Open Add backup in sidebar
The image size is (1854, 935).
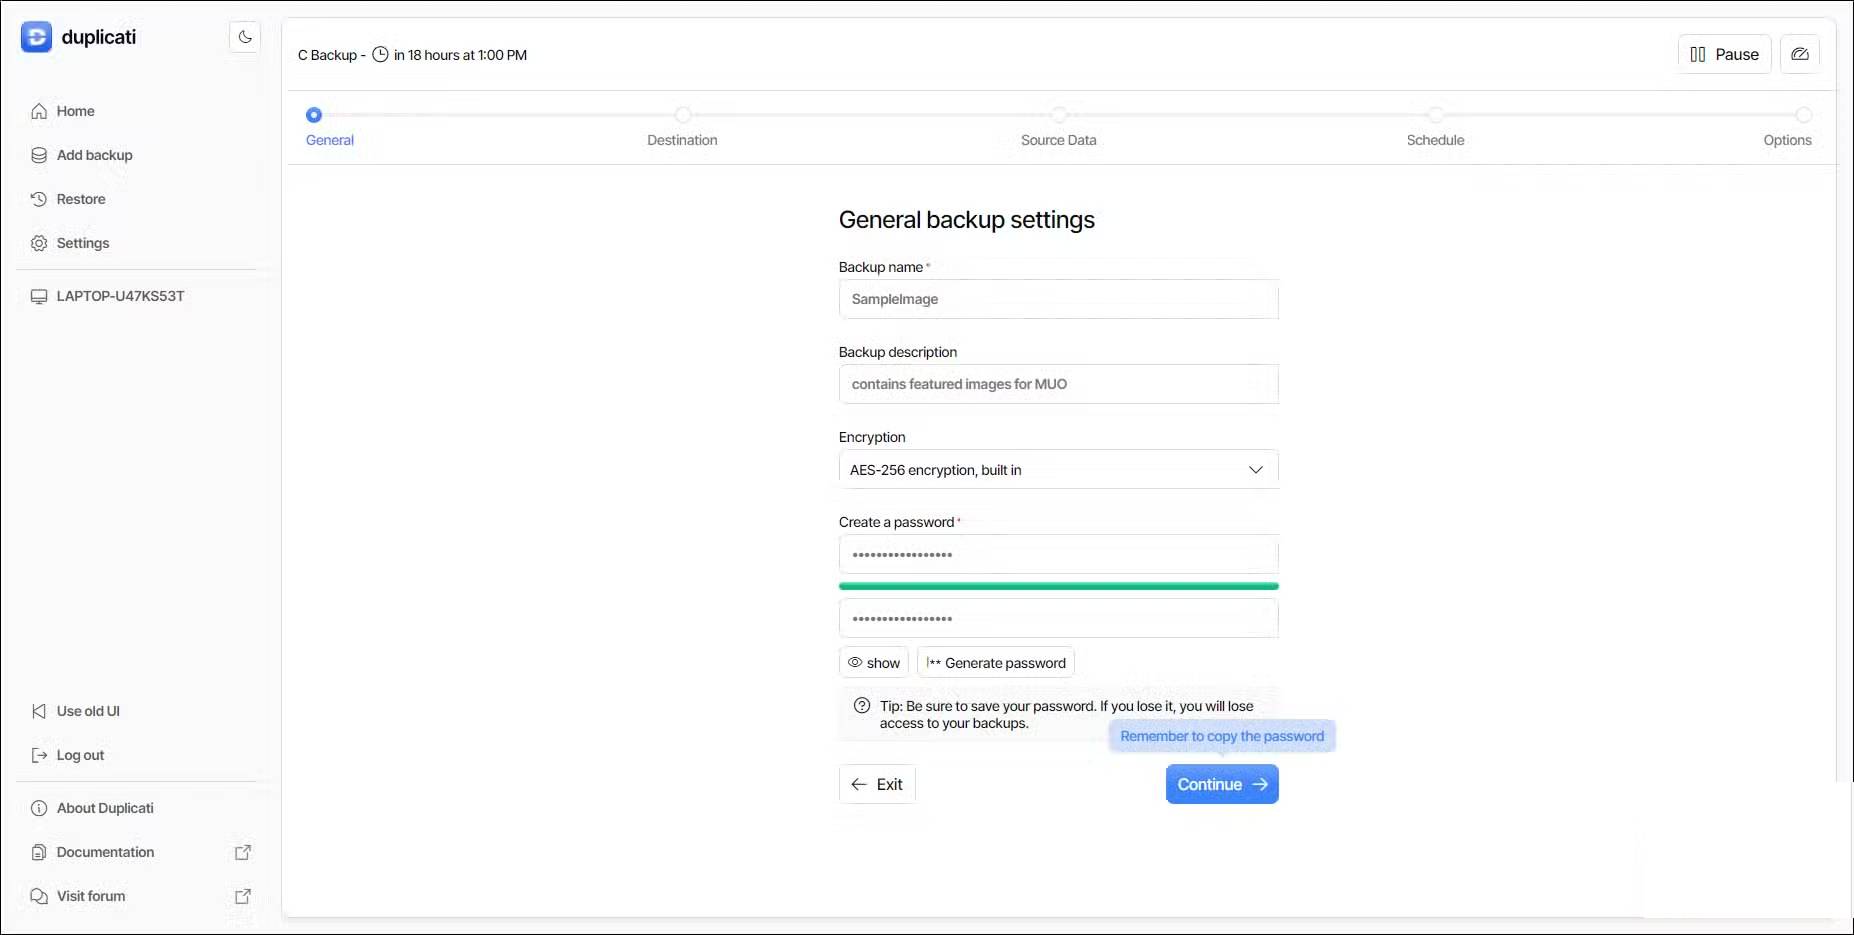[x=94, y=155]
